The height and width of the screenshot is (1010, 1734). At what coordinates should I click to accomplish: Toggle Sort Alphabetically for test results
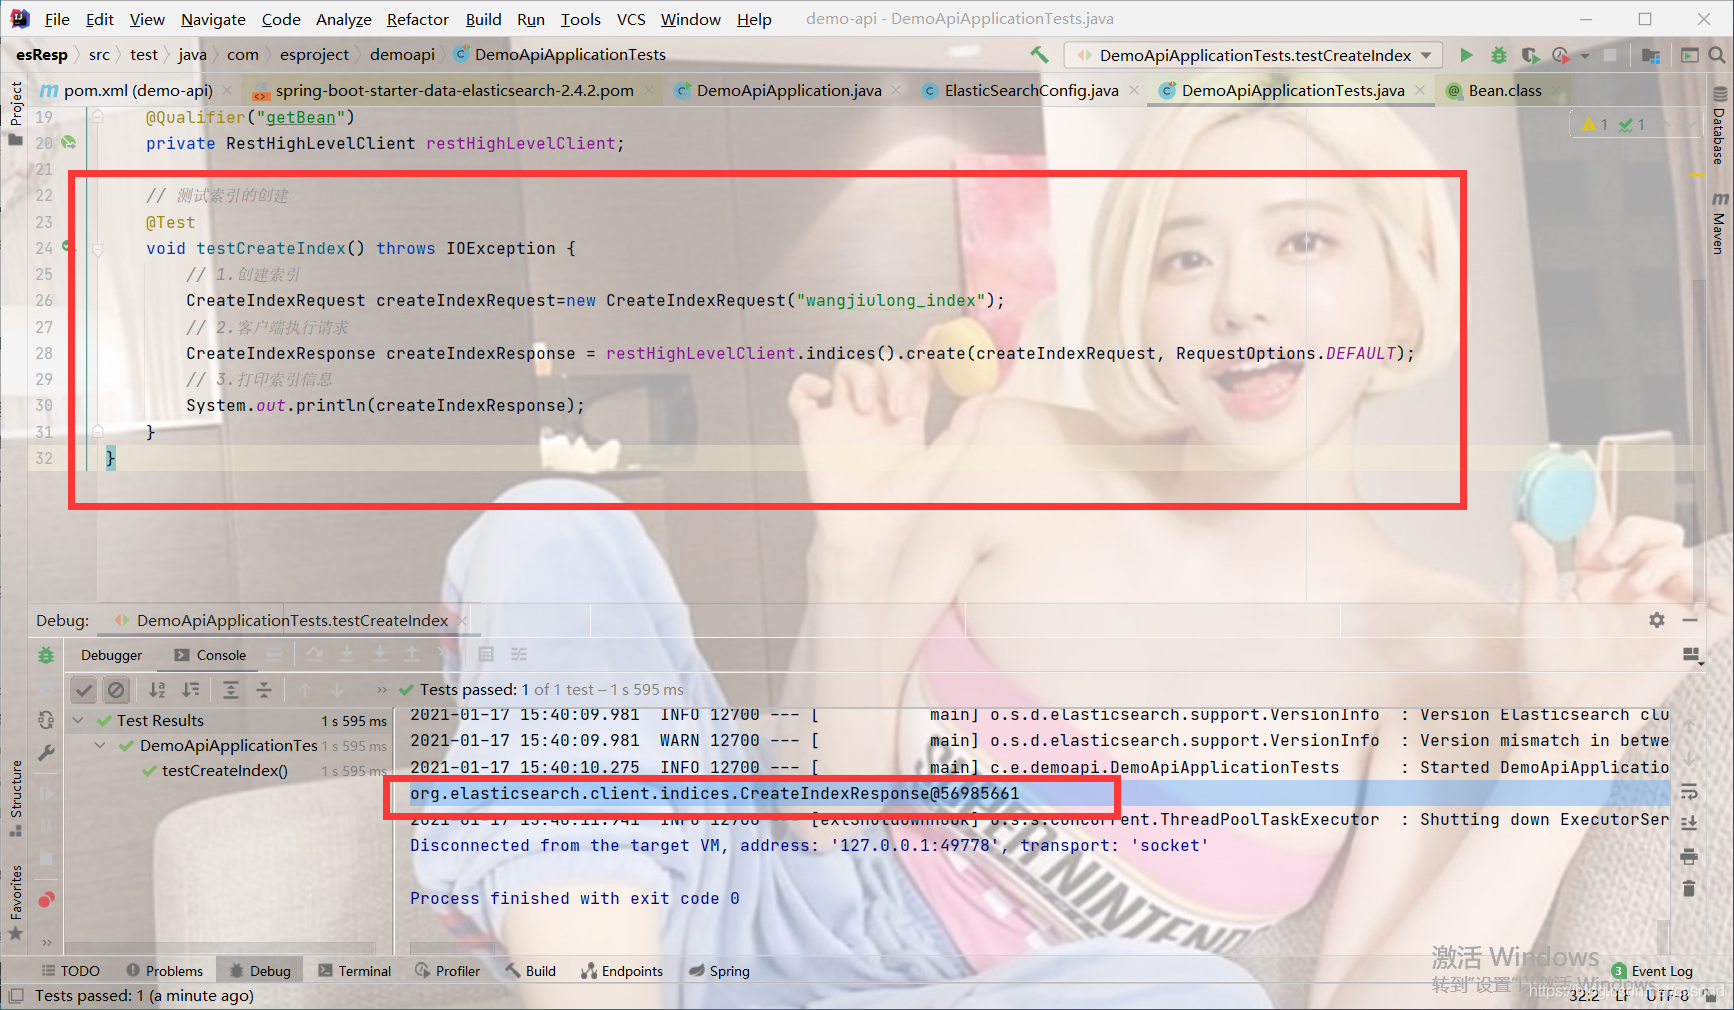157,689
